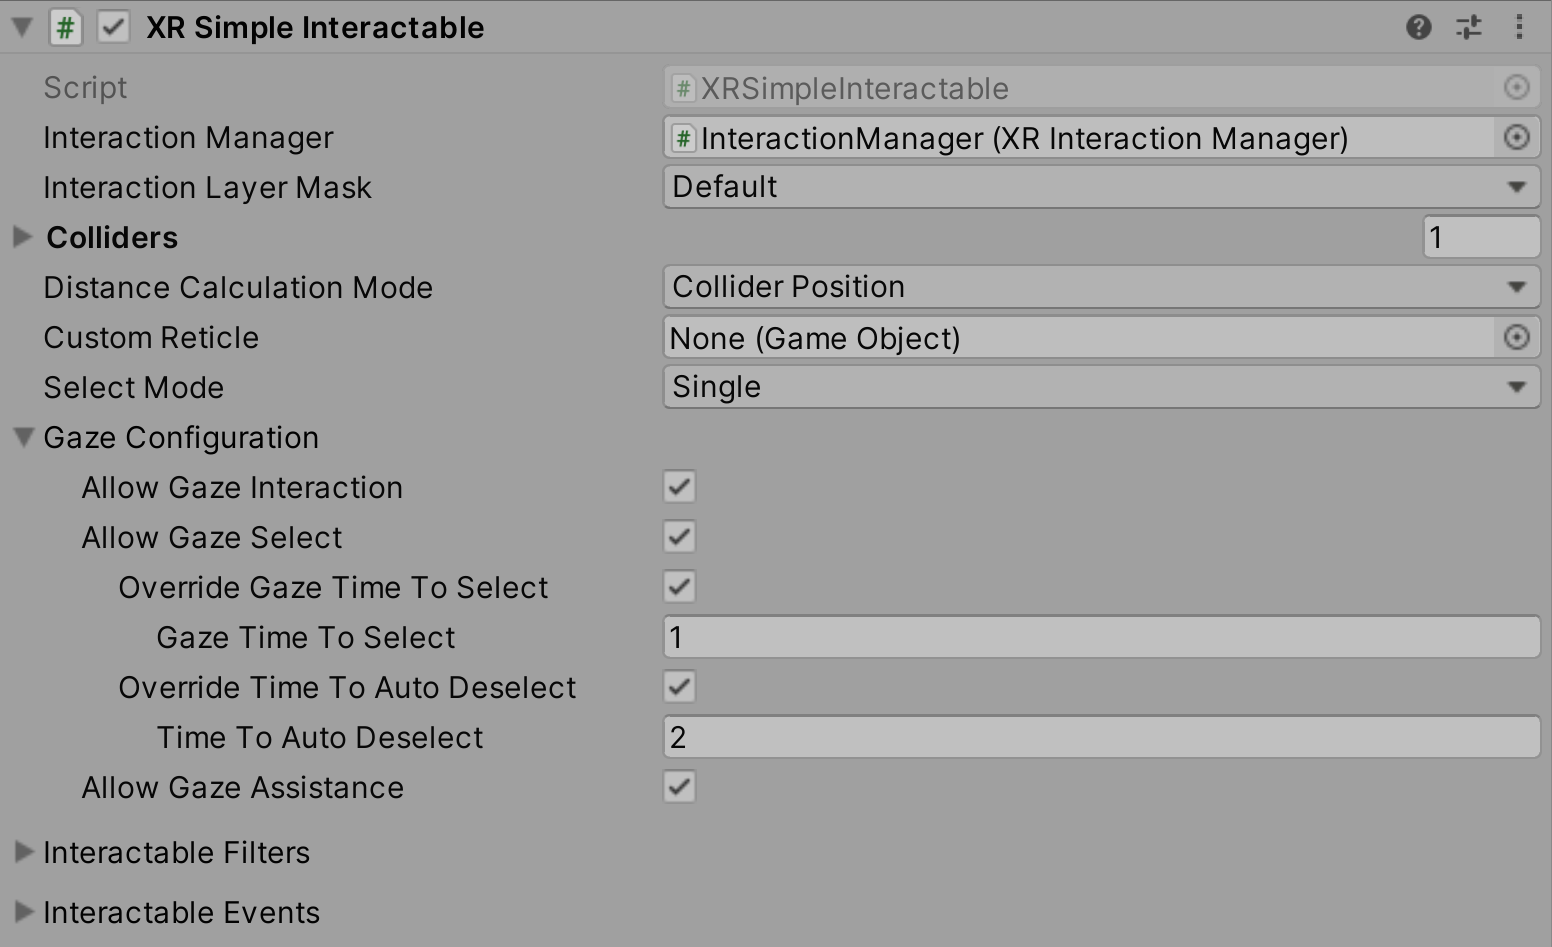This screenshot has width=1552, height=947.
Task: Click the script icon beside the XR Simple Interactable title
Action: click(65, 28)
